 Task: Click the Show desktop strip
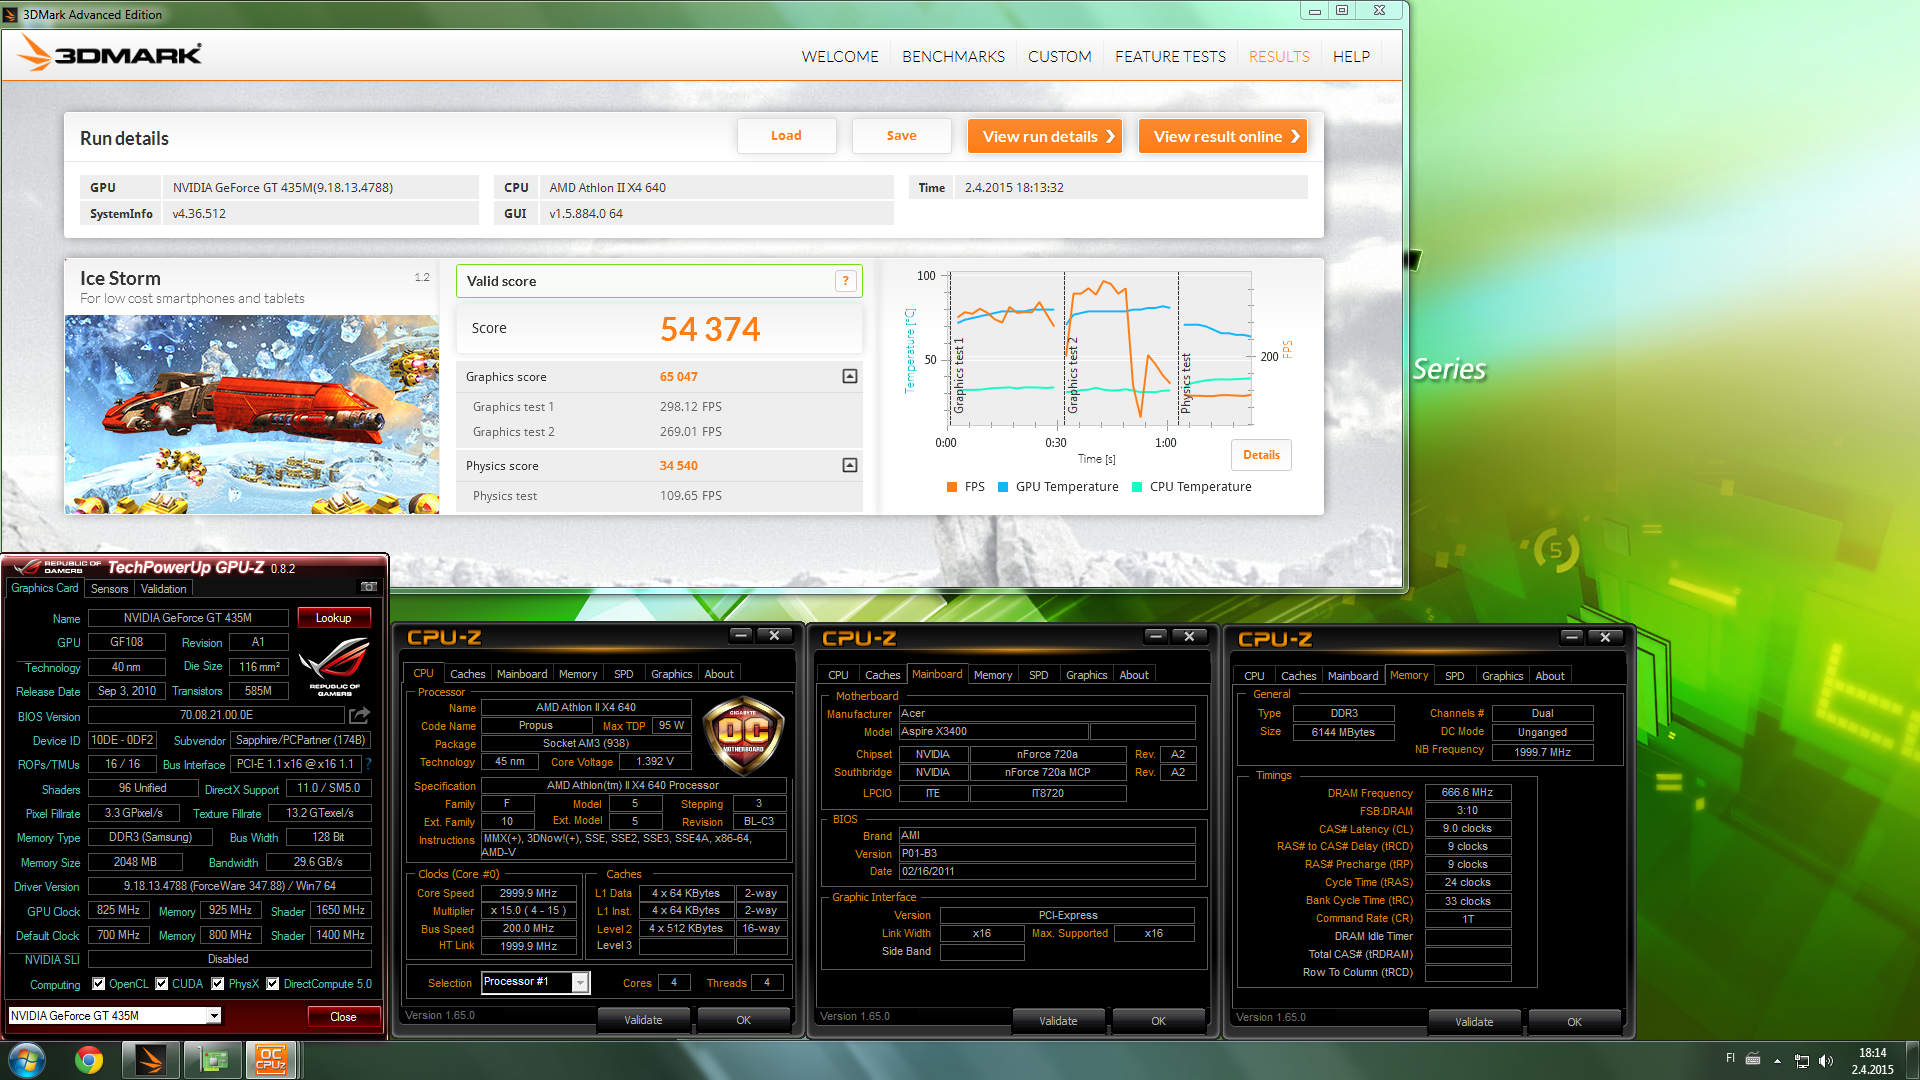point(1912,1060)
